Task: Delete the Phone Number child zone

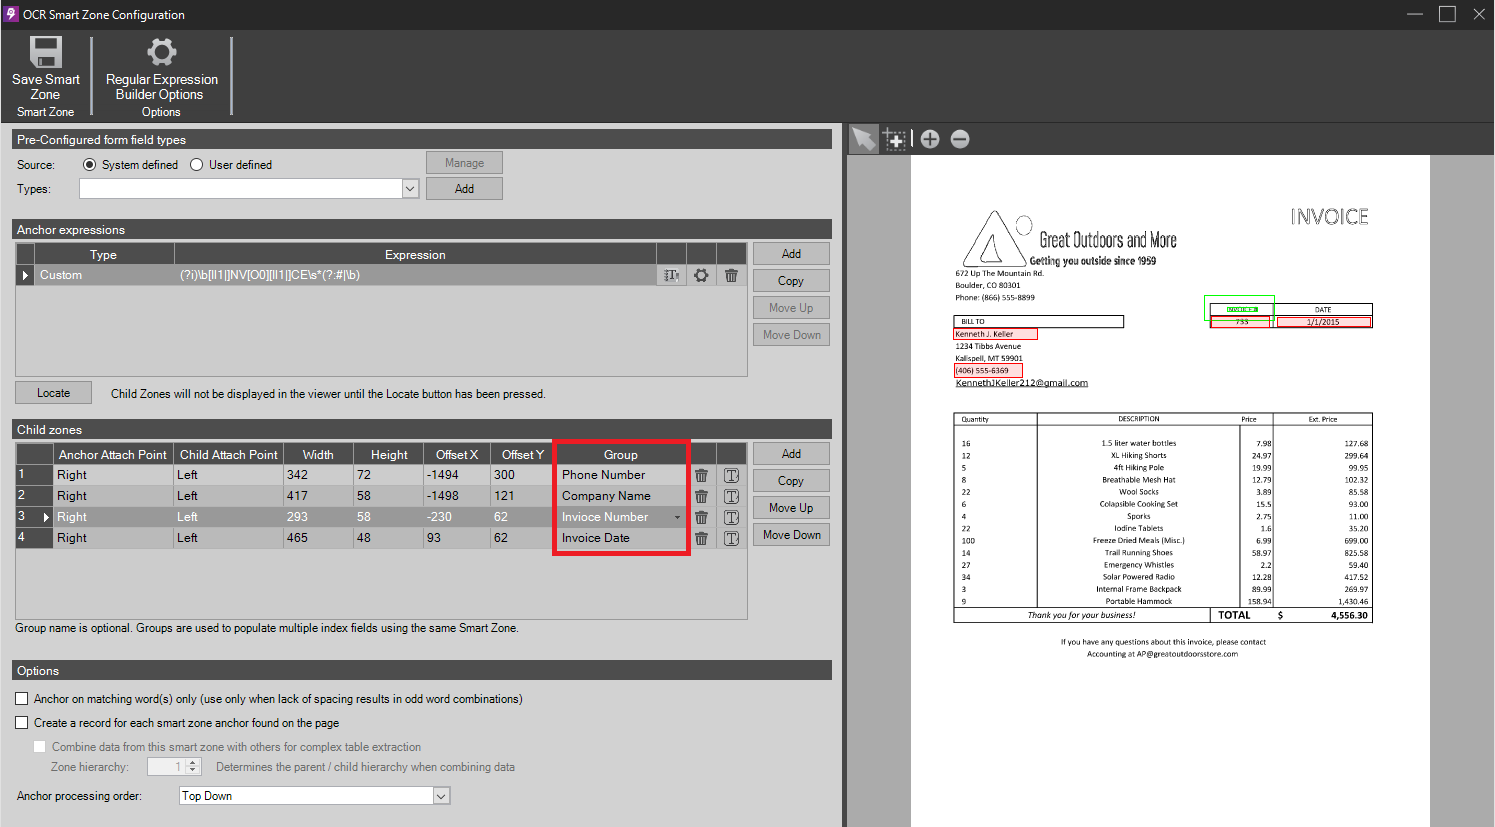Action: pyautogui.click(x=701, y=476)
